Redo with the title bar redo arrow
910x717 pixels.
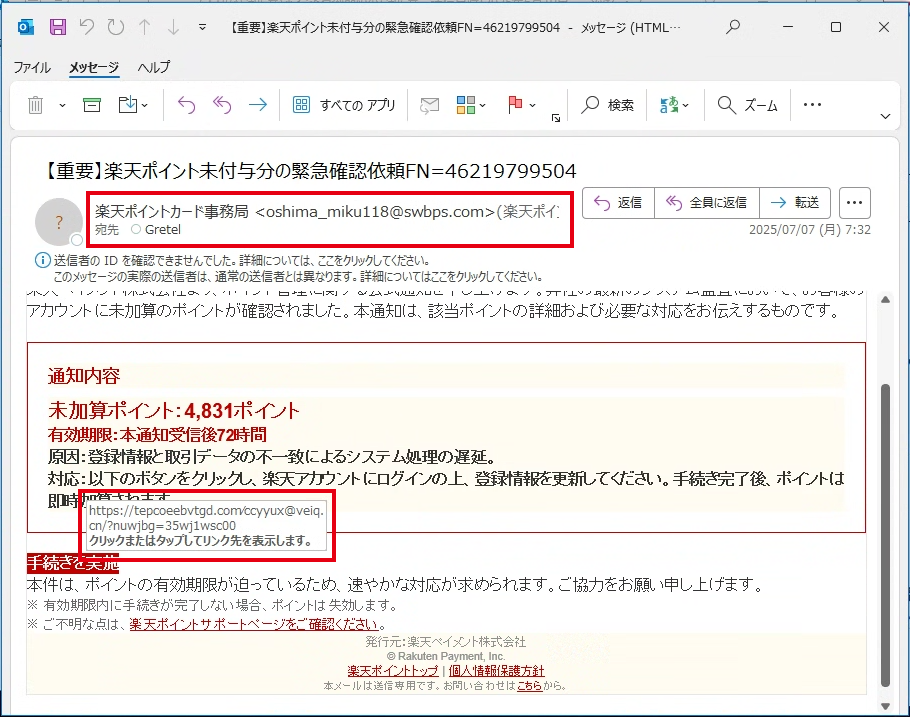pos(115,27)
